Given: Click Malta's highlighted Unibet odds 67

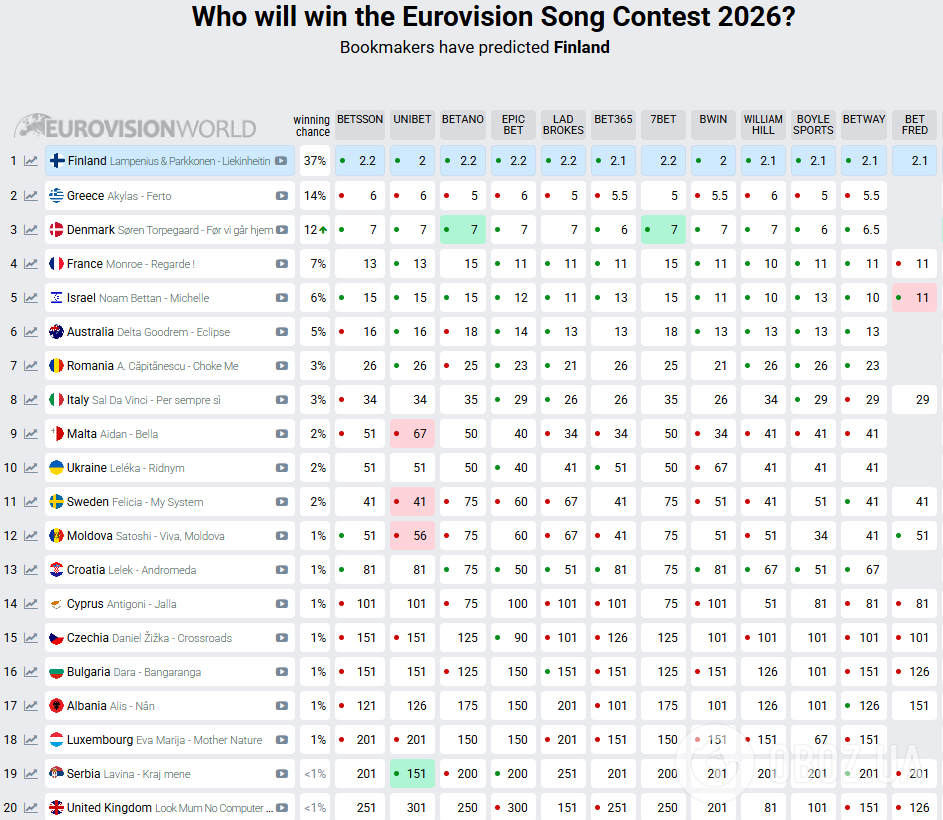Looking at the screenshot, I should 412,434.
